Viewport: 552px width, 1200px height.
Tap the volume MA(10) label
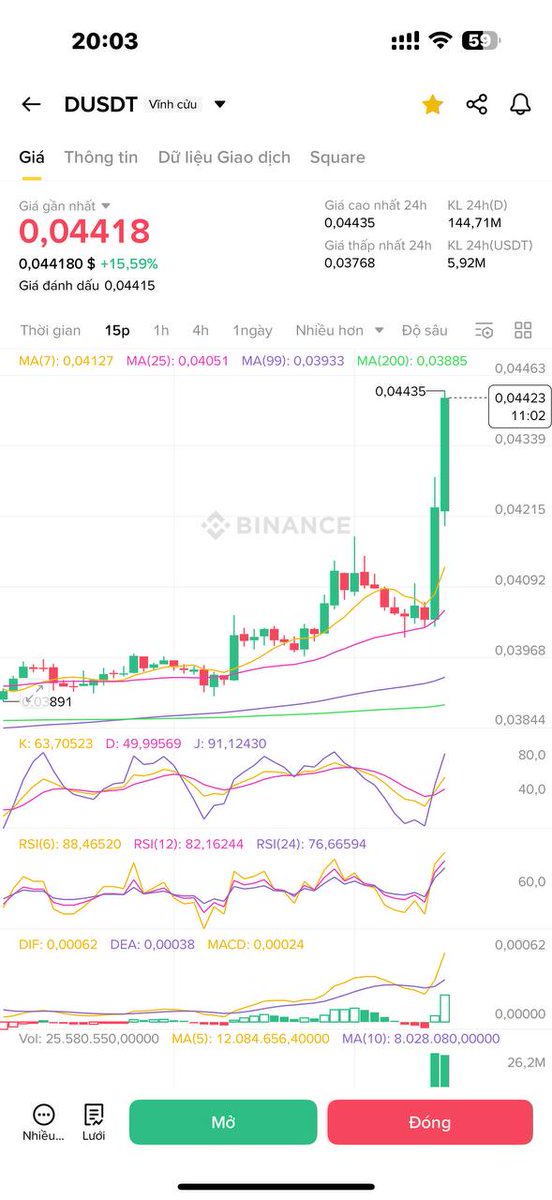point(420,1039)
